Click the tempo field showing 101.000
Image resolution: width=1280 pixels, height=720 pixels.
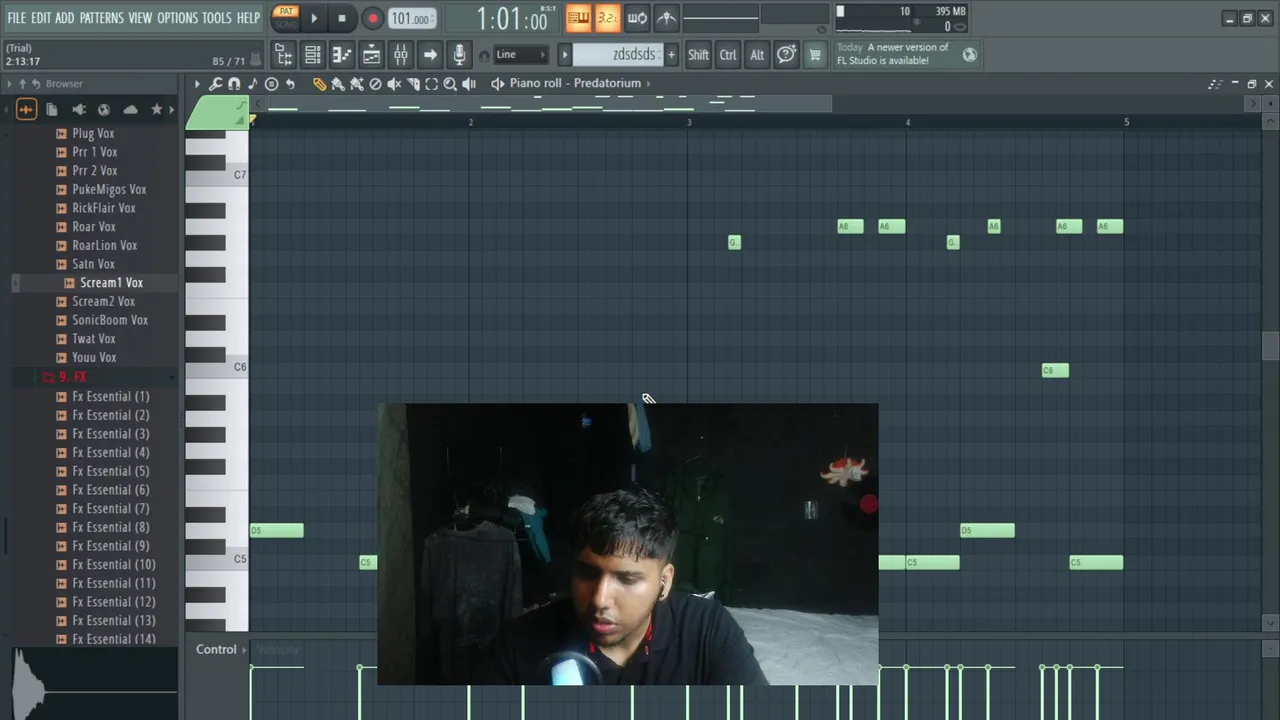(x=410, y=19)
